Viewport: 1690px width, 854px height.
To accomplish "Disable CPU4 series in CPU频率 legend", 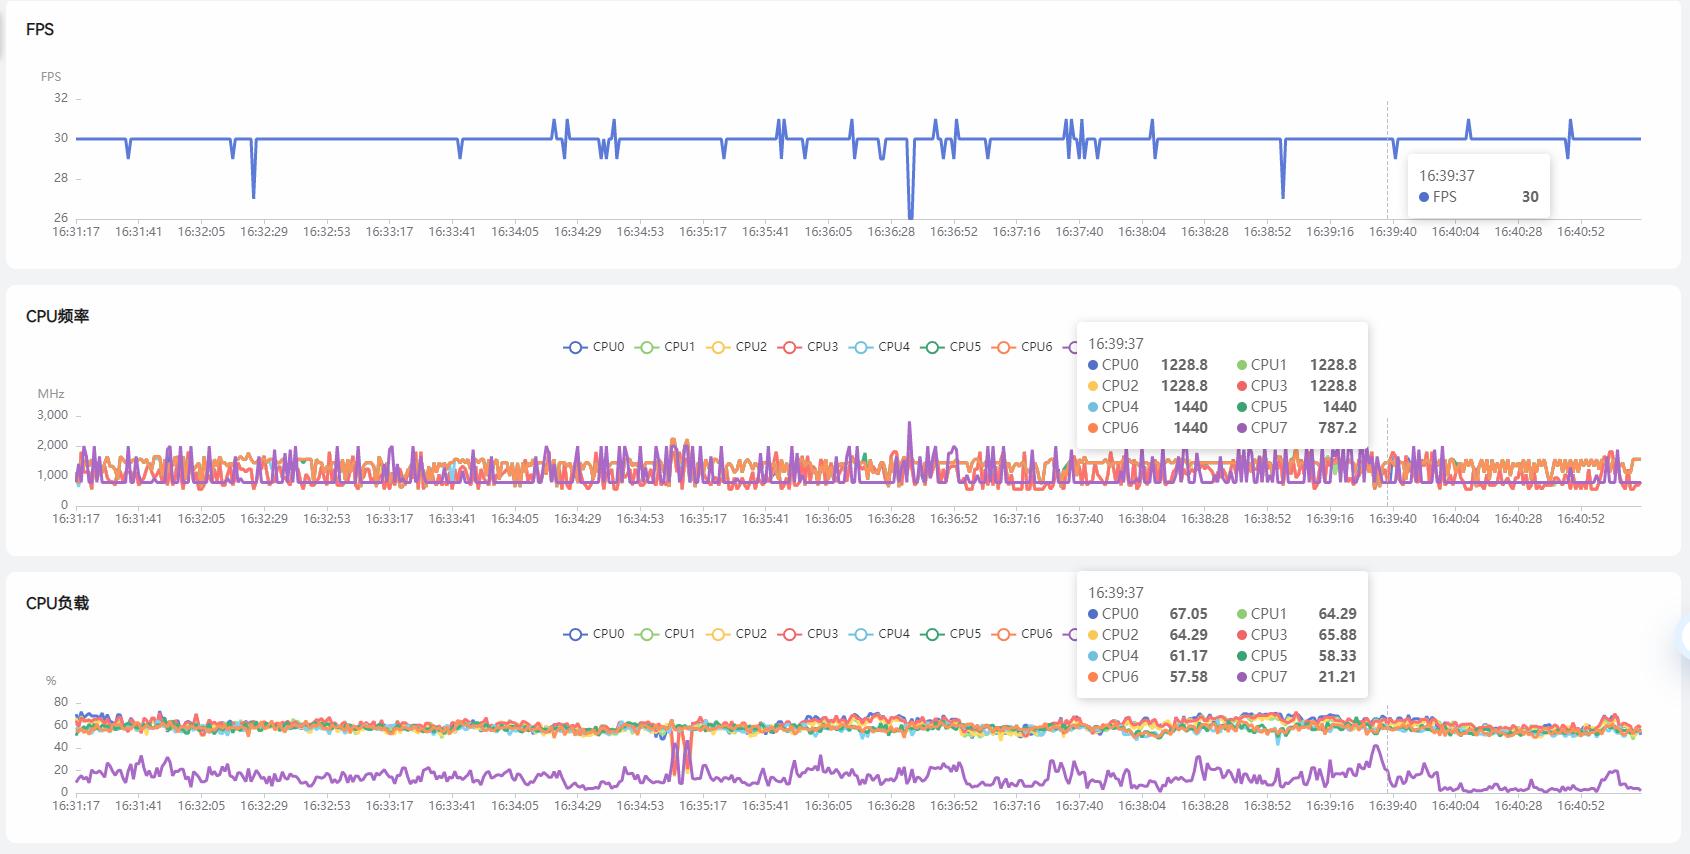I will (x=879, y=347).
